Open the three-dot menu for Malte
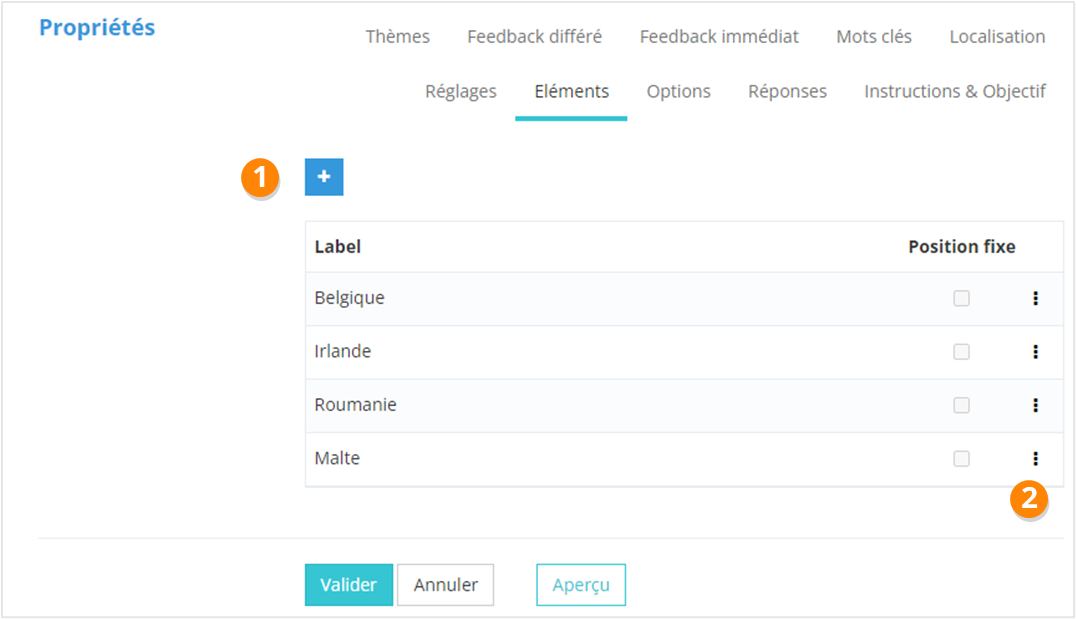This screenshot has width=1076, height=619. tap(1035, 459)
